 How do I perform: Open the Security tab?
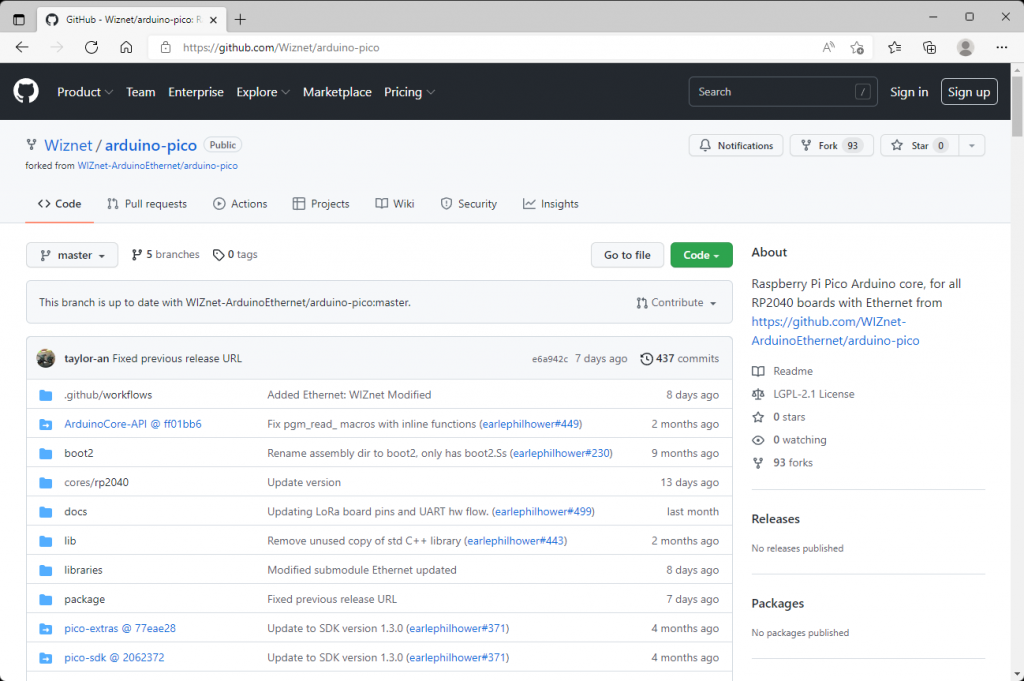click(x=468, y=204)
